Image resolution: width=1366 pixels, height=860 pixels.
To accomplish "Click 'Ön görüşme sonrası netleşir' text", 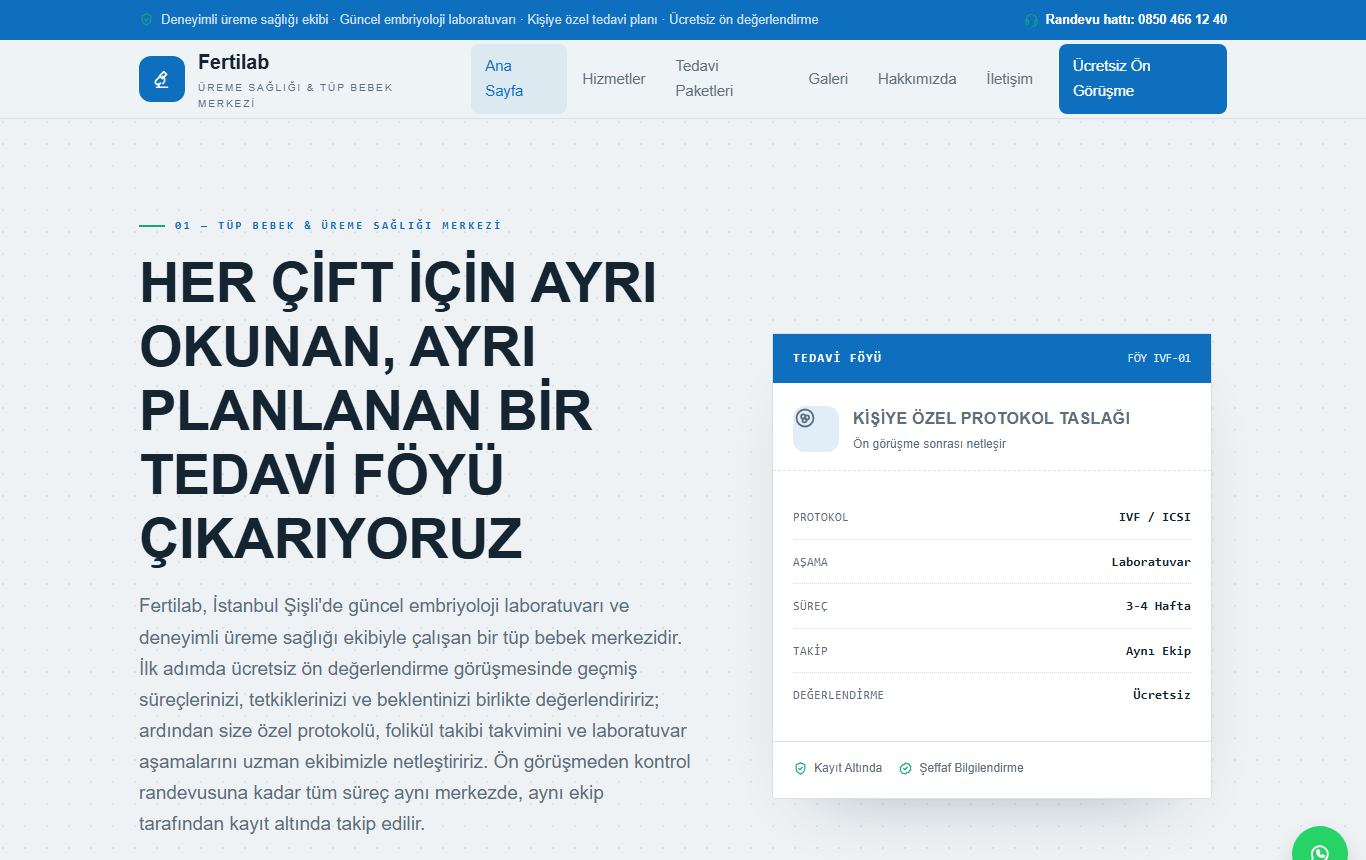I will [929, 444].
